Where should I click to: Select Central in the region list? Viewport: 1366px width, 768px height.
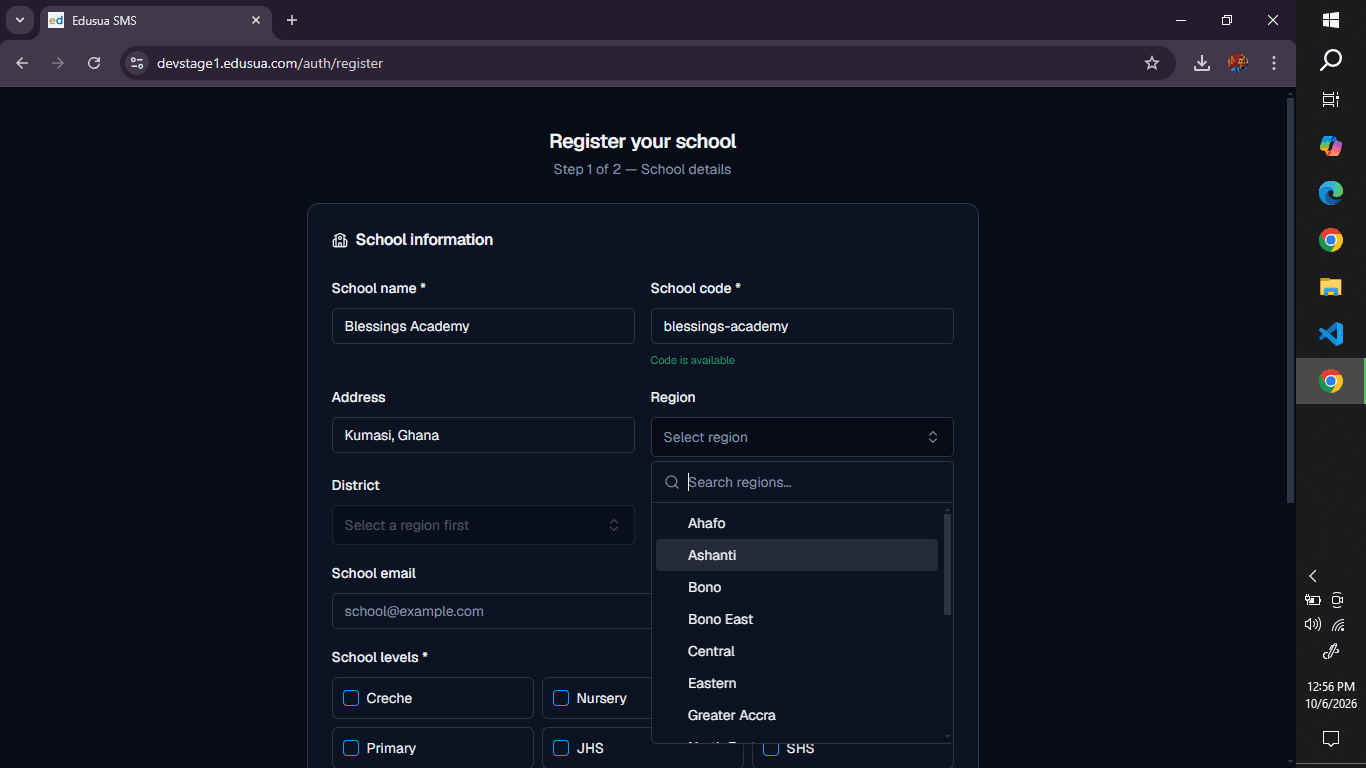point(797,651)
